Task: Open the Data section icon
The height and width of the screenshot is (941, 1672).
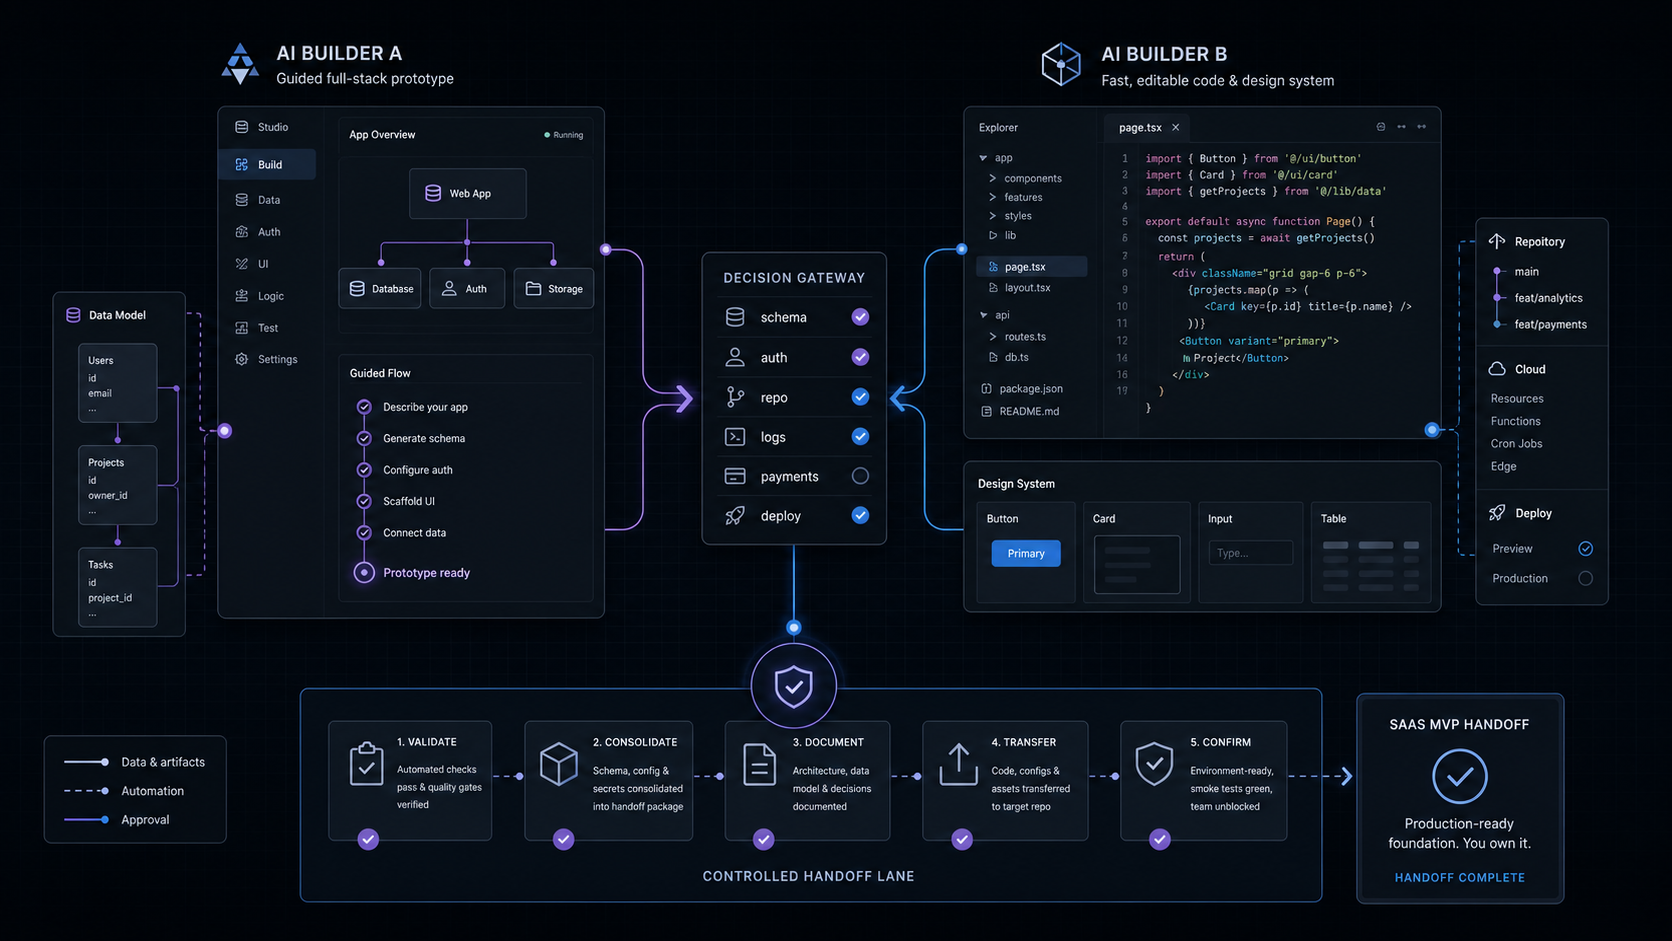Action: (242, 200)
